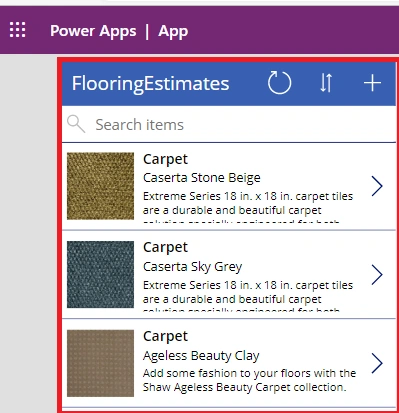This screenshot has height=413, width=399.
Task: Toggle sort order with the arrows icon
Action: (x=326, y=83)
